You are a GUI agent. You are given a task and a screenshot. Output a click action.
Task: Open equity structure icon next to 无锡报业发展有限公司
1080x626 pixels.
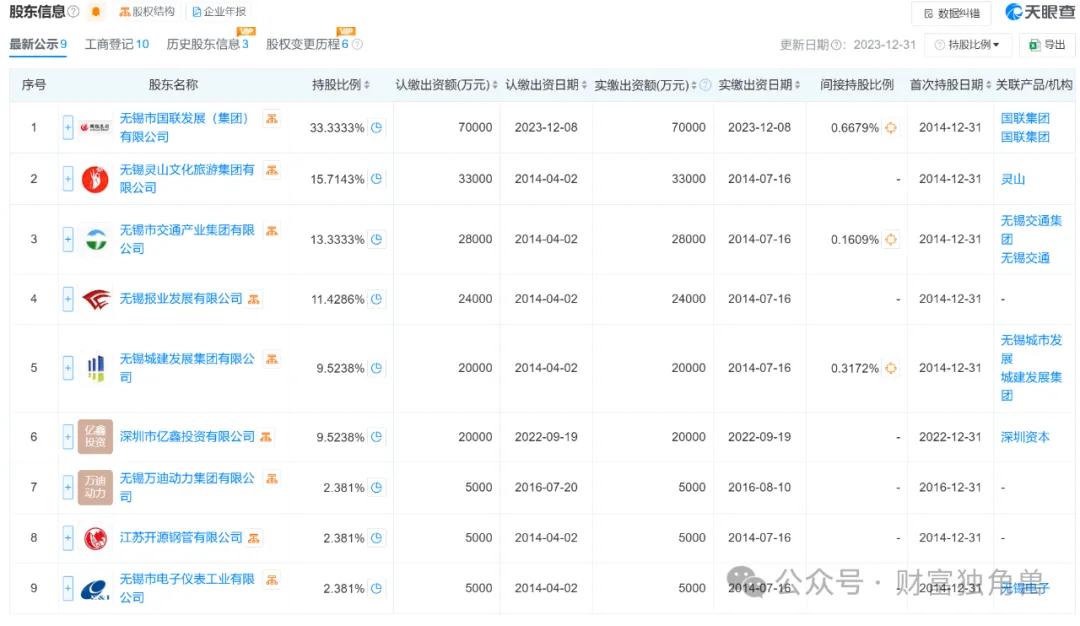click(253, 299)
